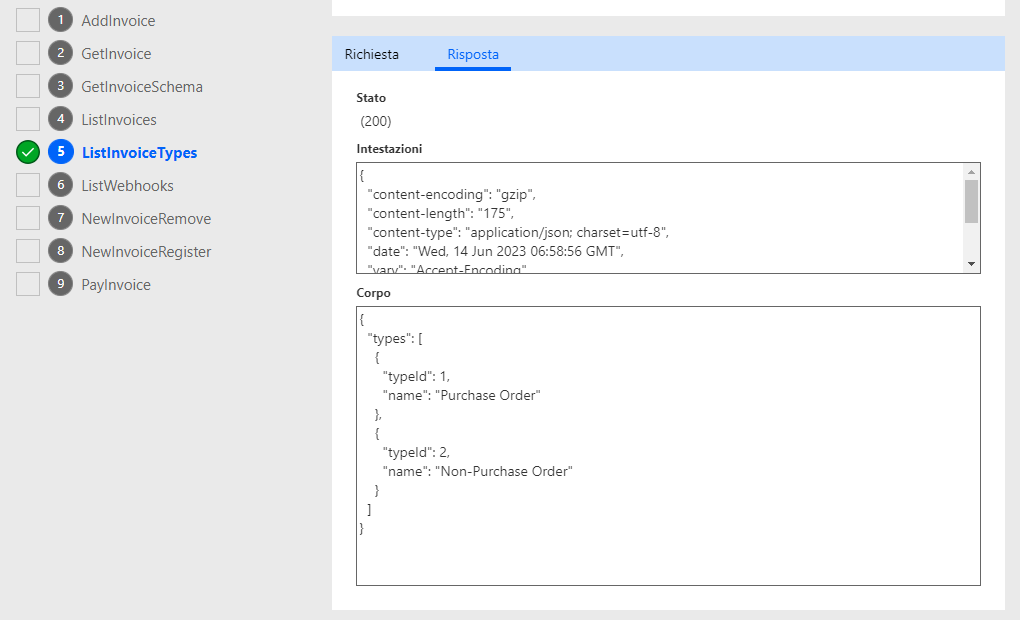Click the content-length 175 header line

[440, 213]
